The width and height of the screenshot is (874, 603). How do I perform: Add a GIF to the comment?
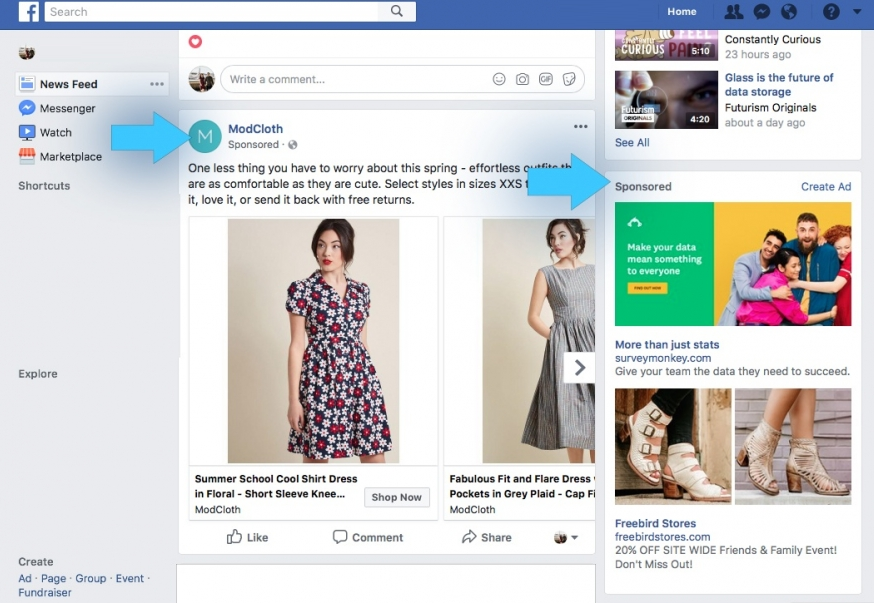[546, 79]
